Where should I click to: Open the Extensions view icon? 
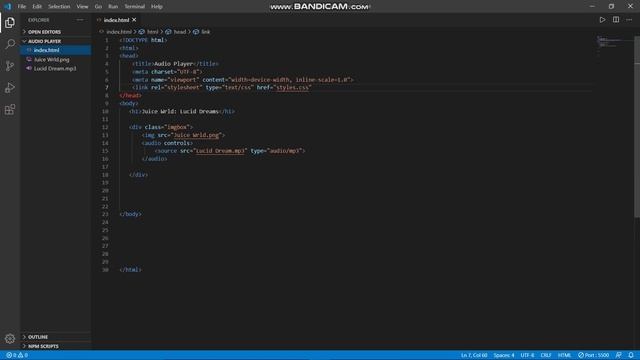(10, 109)
